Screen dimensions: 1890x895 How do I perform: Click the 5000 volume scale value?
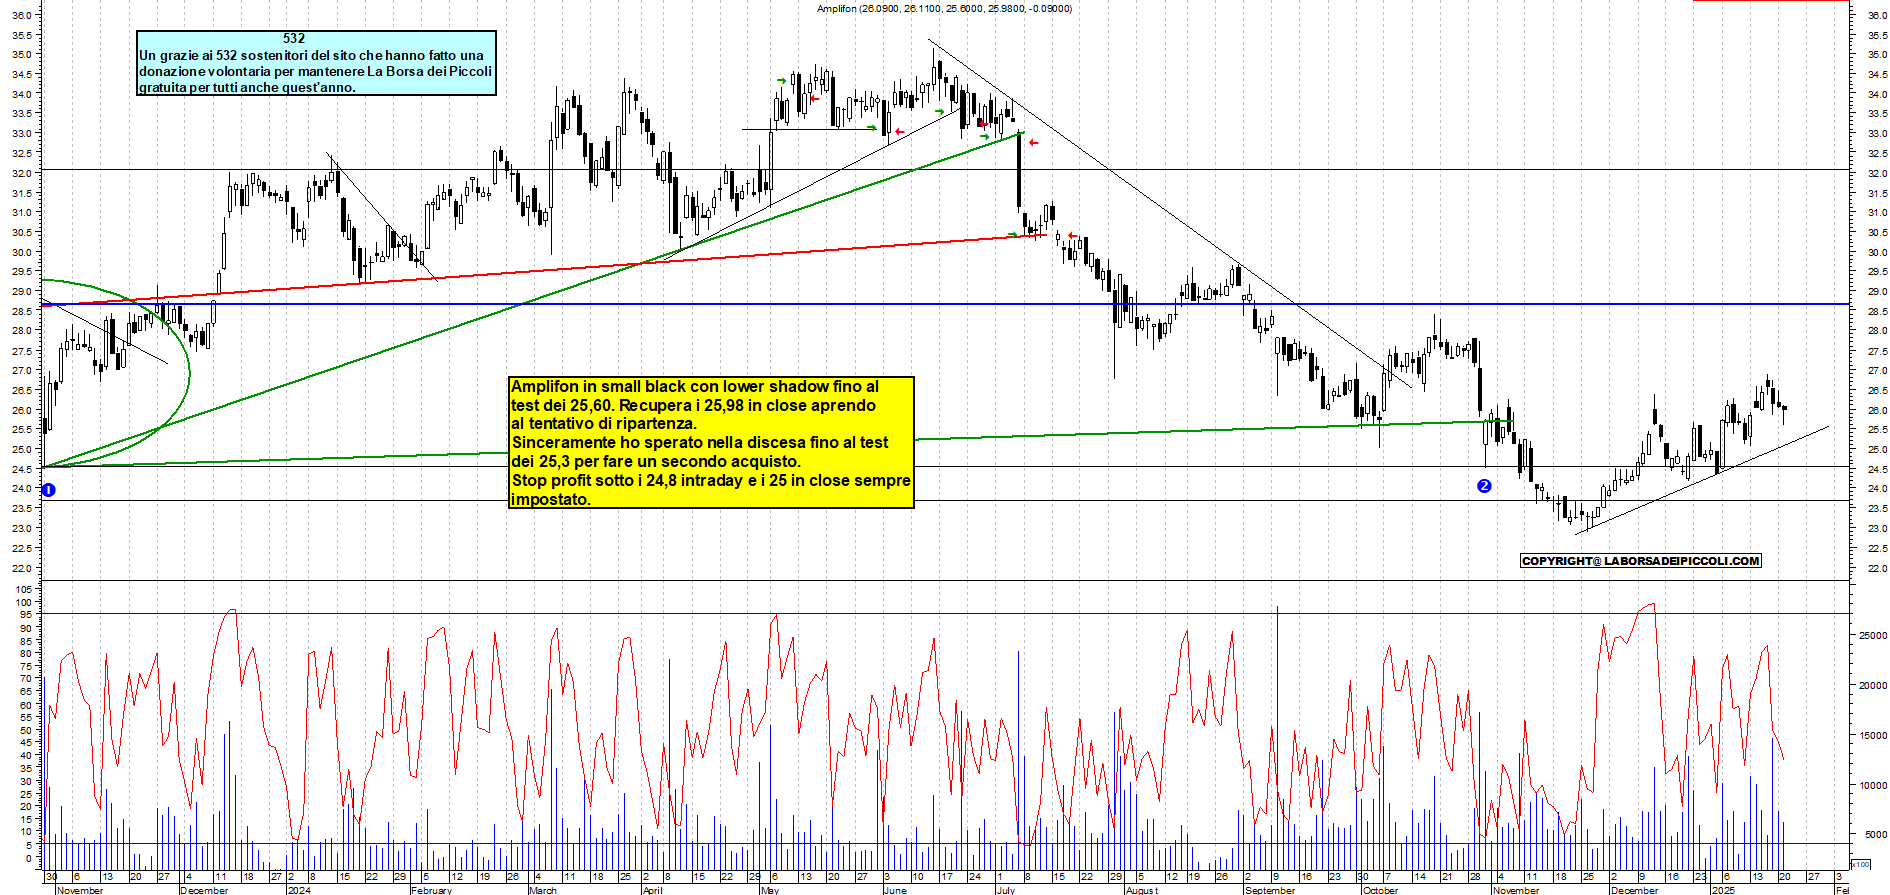pyautogui.click(x=1875, y=835)
